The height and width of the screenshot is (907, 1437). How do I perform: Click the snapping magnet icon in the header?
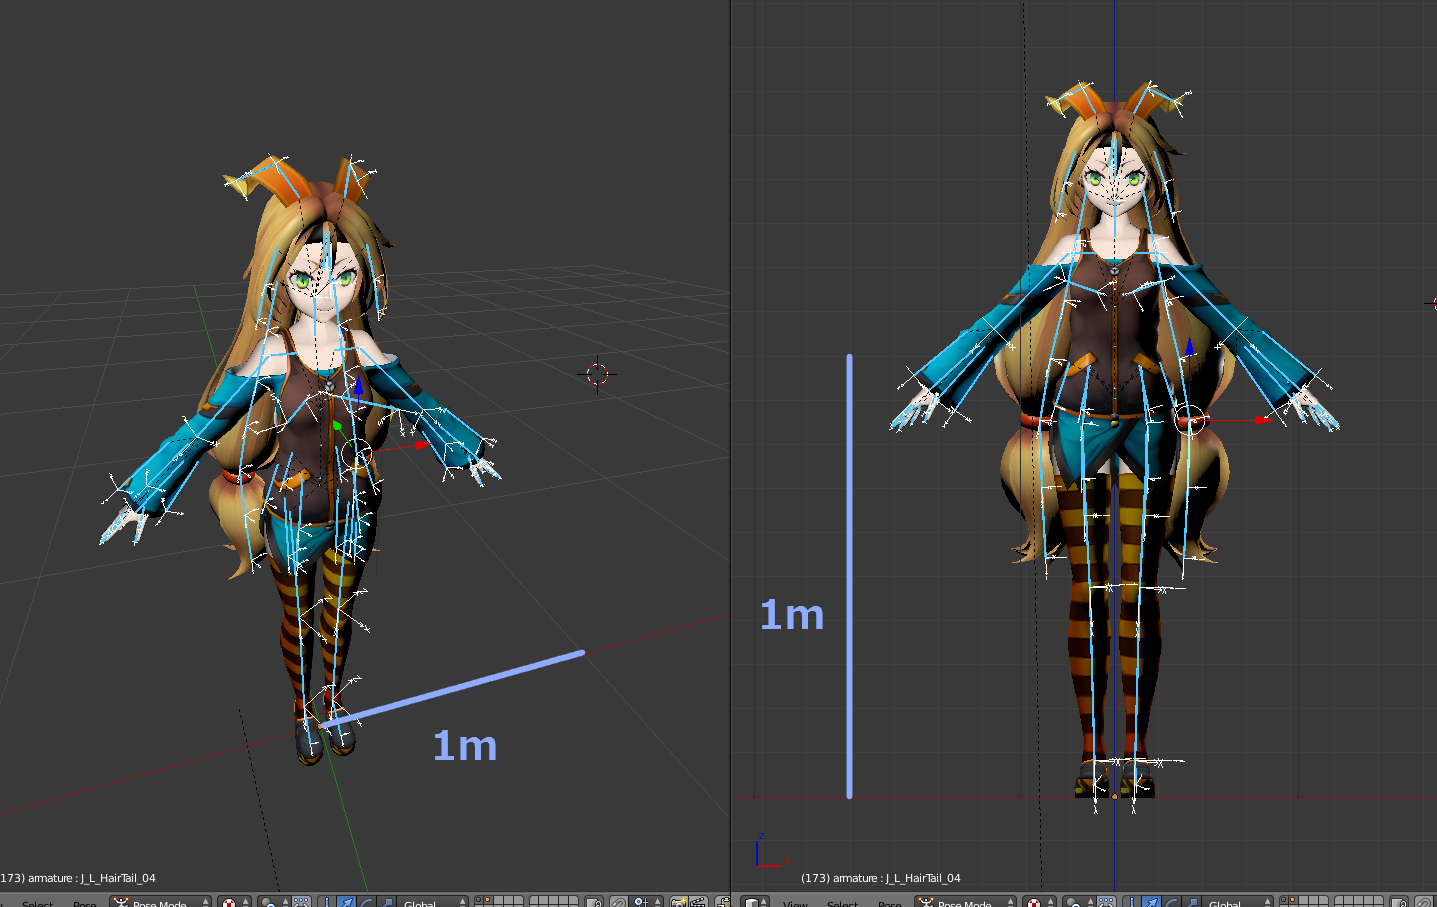coord(618,901)
